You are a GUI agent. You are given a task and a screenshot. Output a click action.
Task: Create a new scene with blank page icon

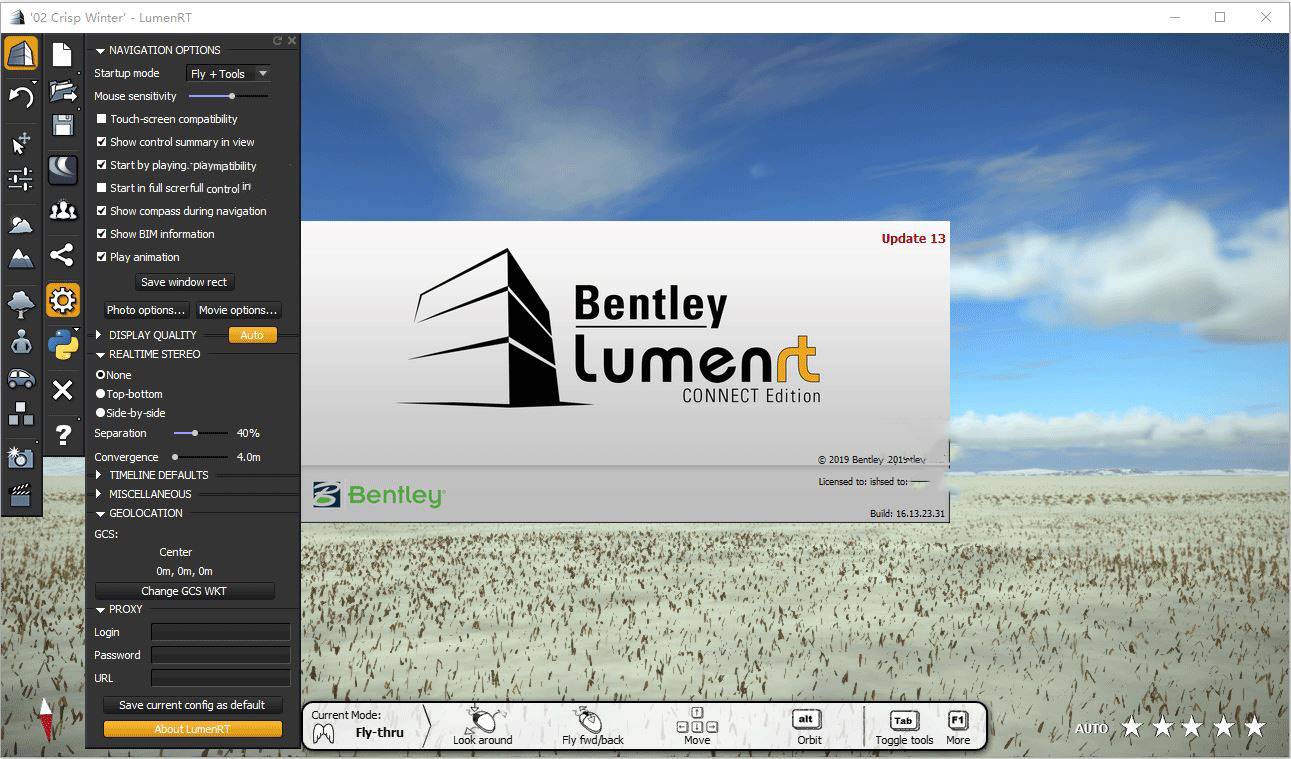62,54
